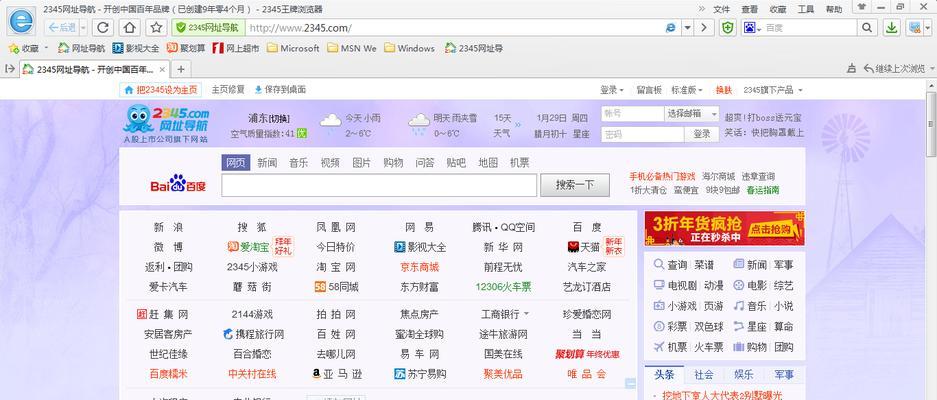Choose search engine via Baidu paw icon
Screen dimensions: 937x400
pos(752,28)
